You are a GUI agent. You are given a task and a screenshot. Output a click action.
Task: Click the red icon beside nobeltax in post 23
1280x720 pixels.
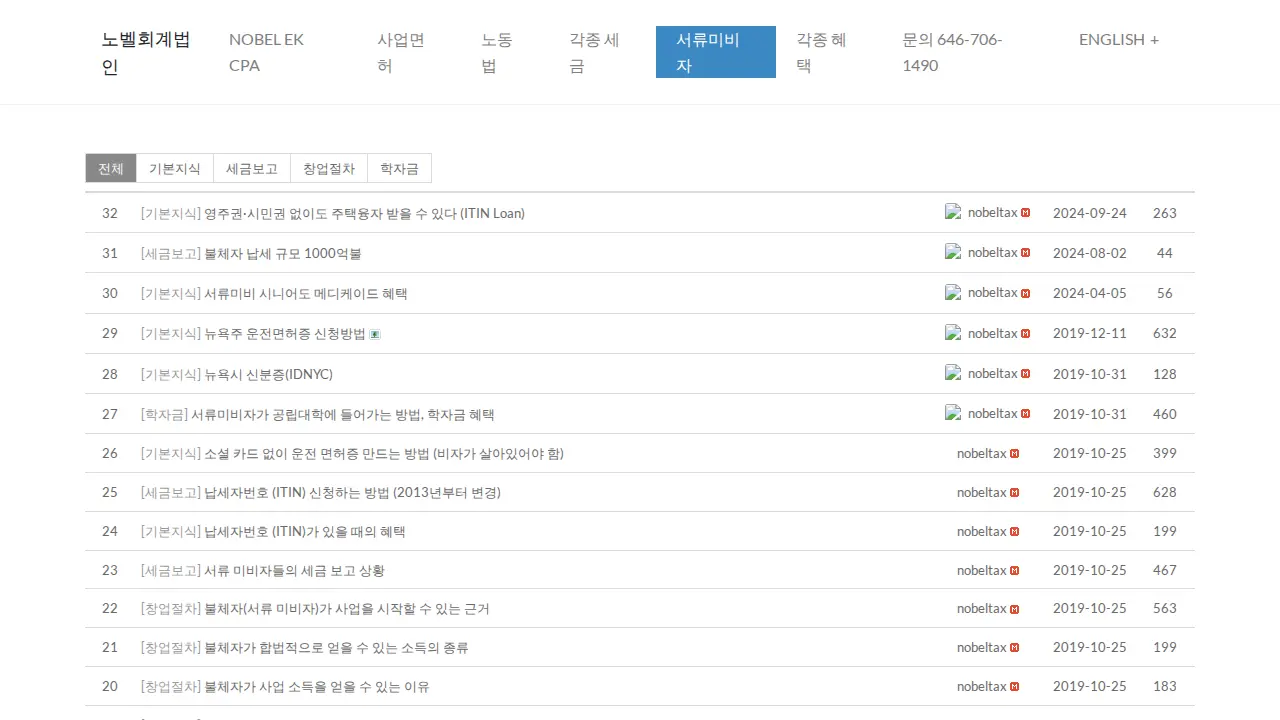pos(1015,571)
